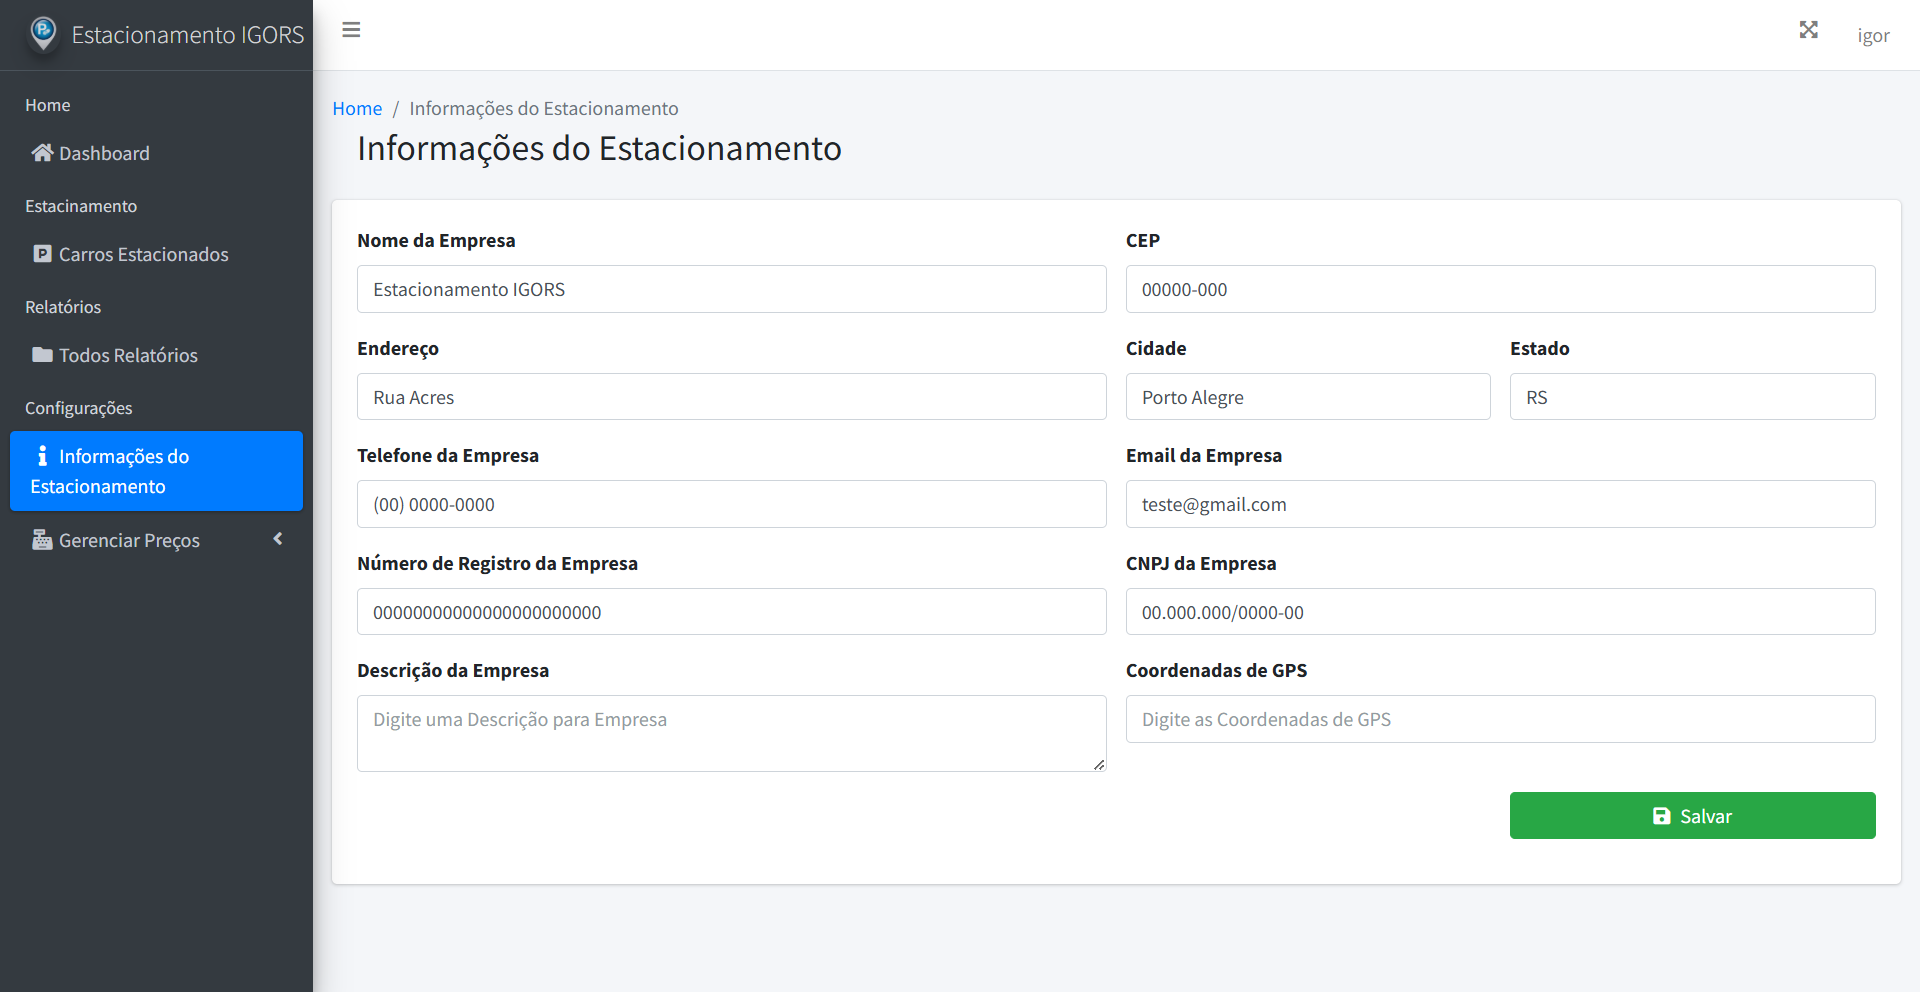This screenshot has width=1920, height=992.
Task: Click inside the Descrição da Empresa textarea
Action: click(731, 725)
